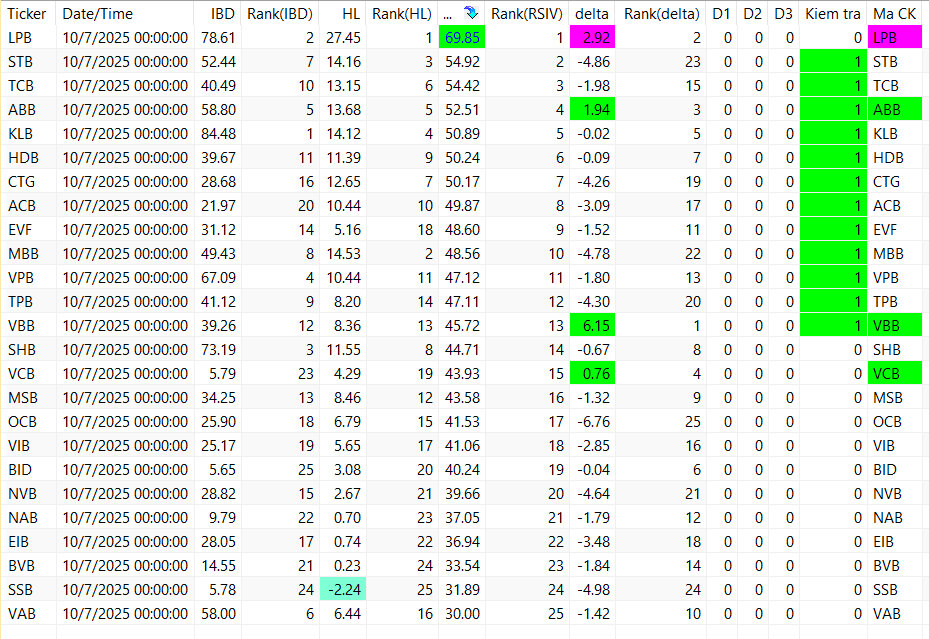Select the HDB ticker cell in the Ticker column

tap(28, 158)
